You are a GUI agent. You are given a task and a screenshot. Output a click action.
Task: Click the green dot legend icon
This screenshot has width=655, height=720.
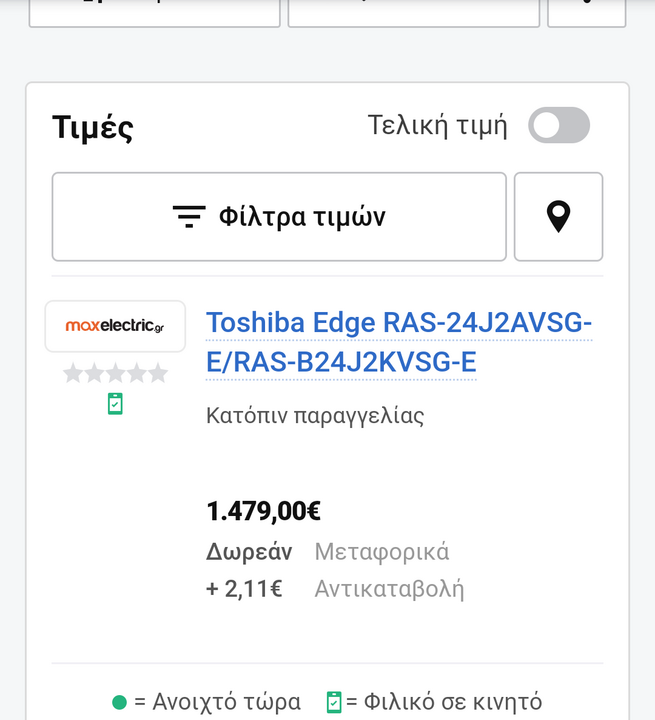click(x=120, y=702)
